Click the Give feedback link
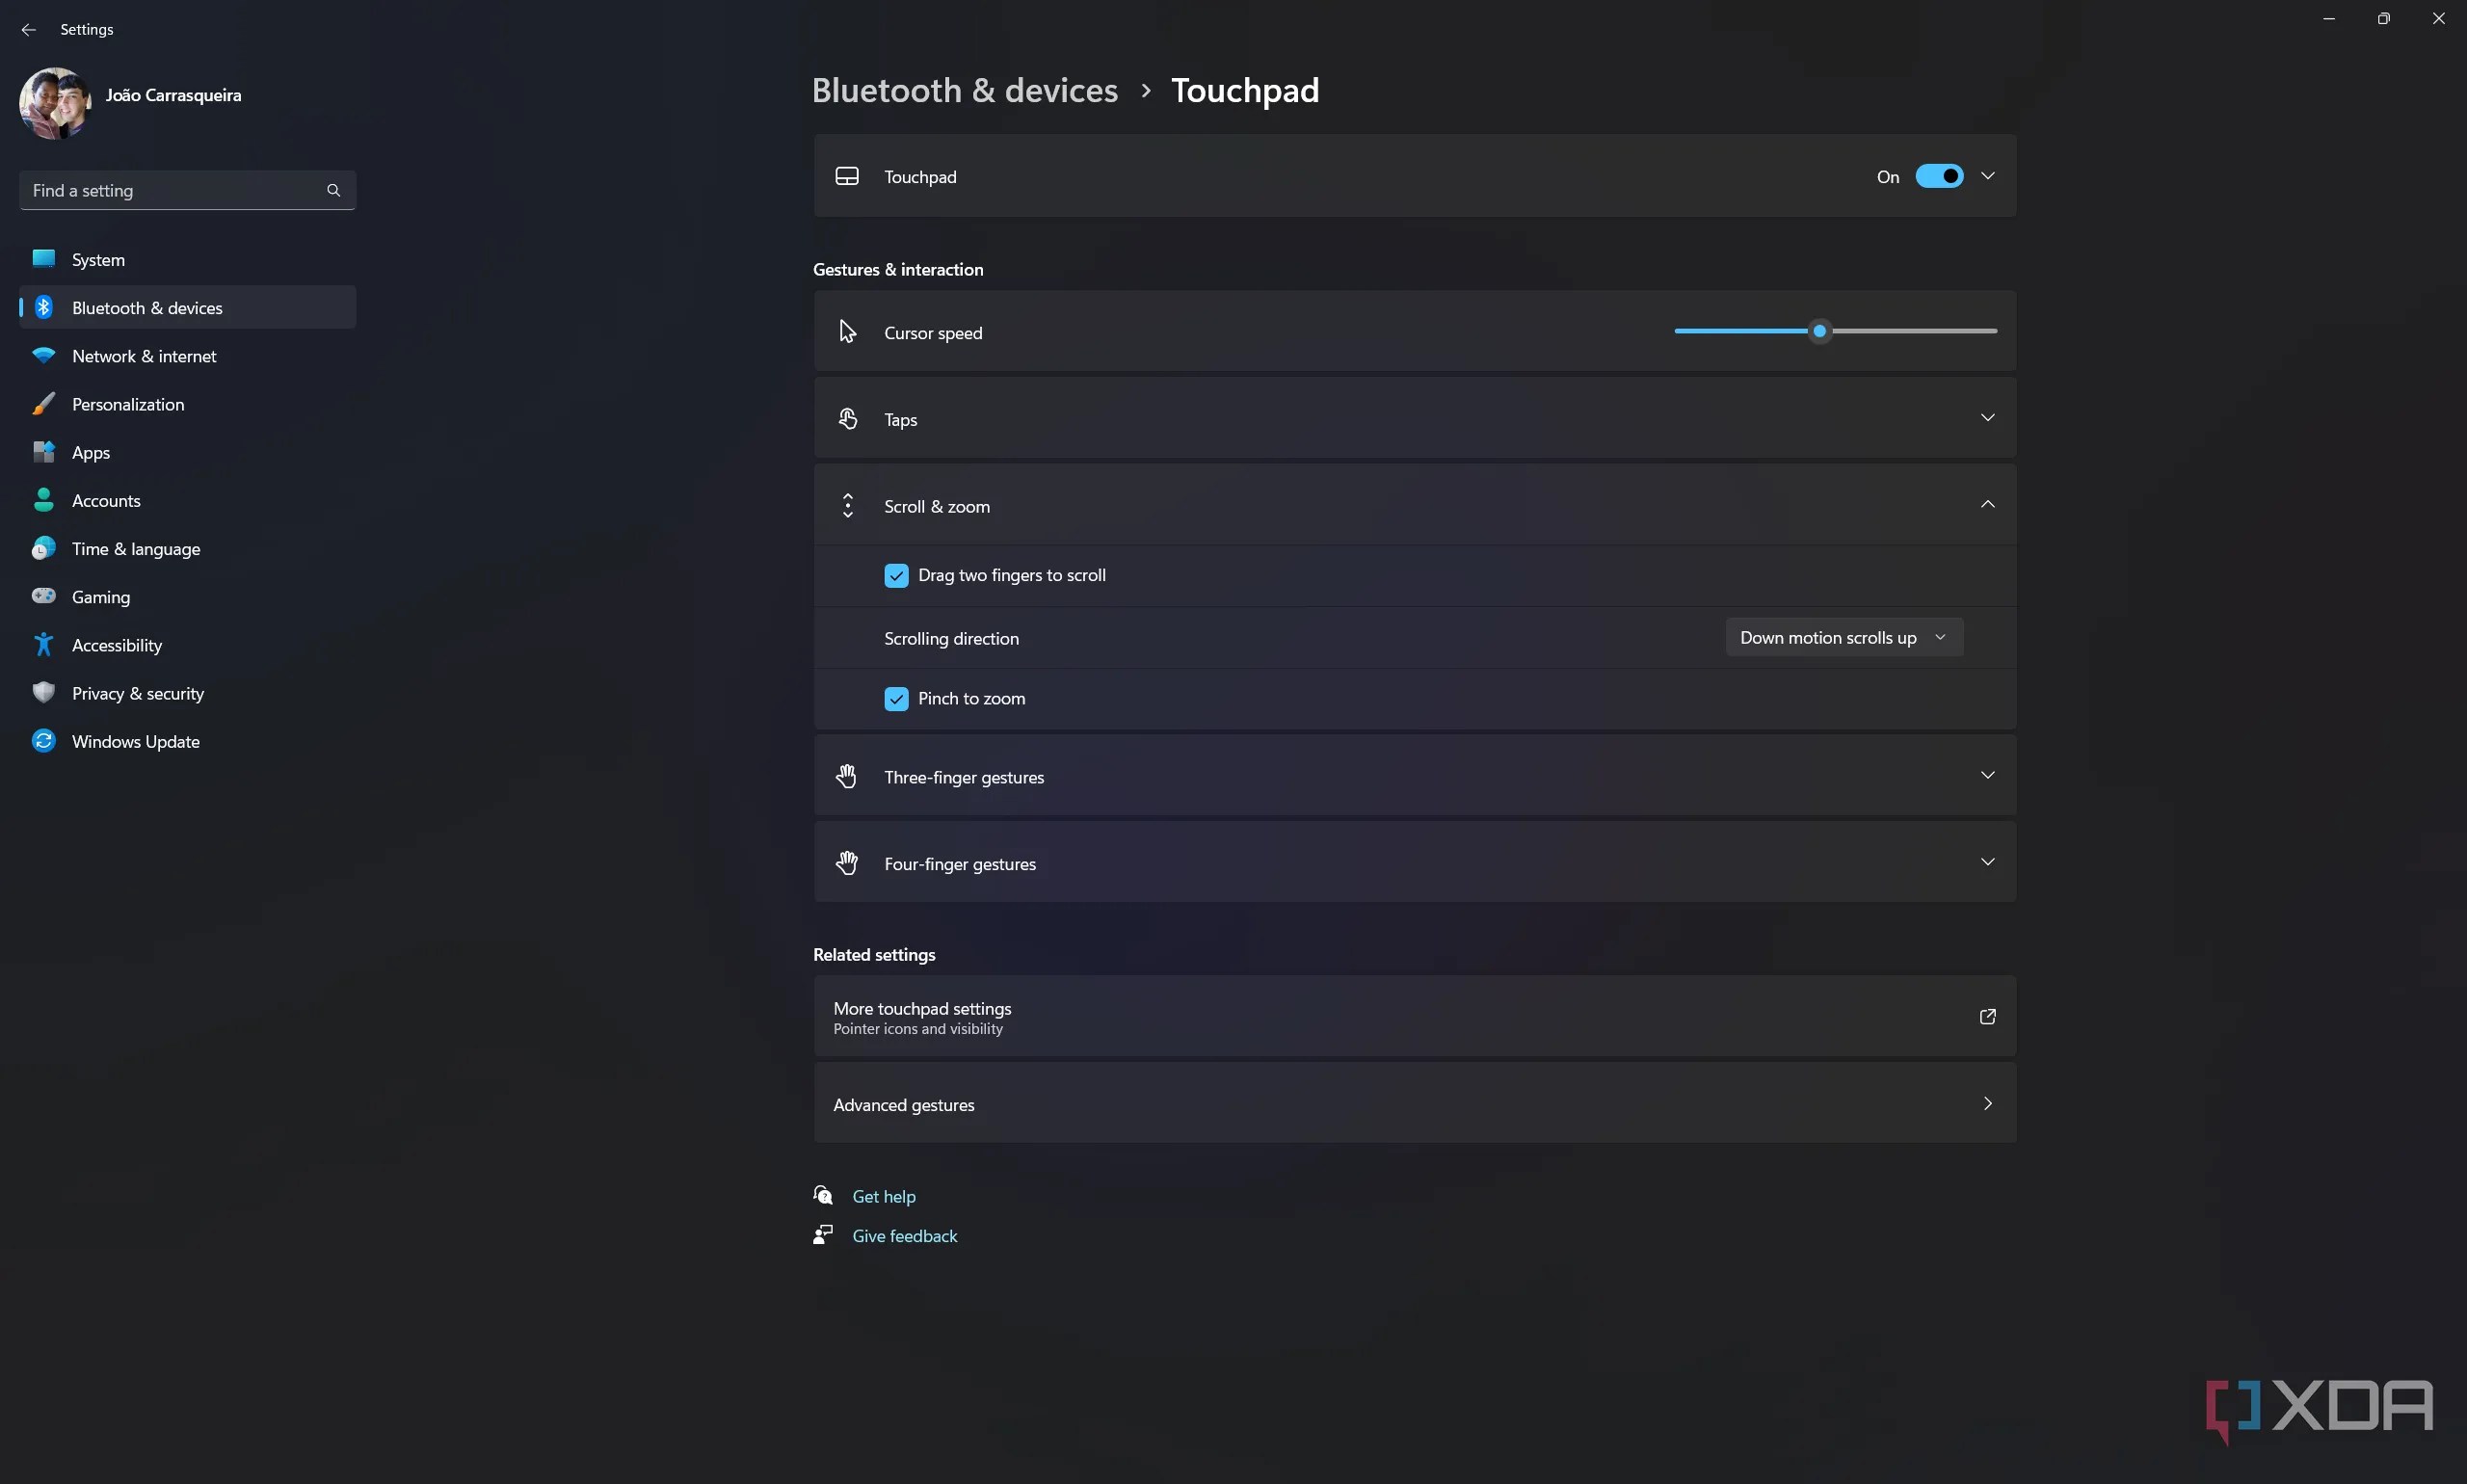This screenshot has height=1484, width=2467. (x=903, y=1235)
